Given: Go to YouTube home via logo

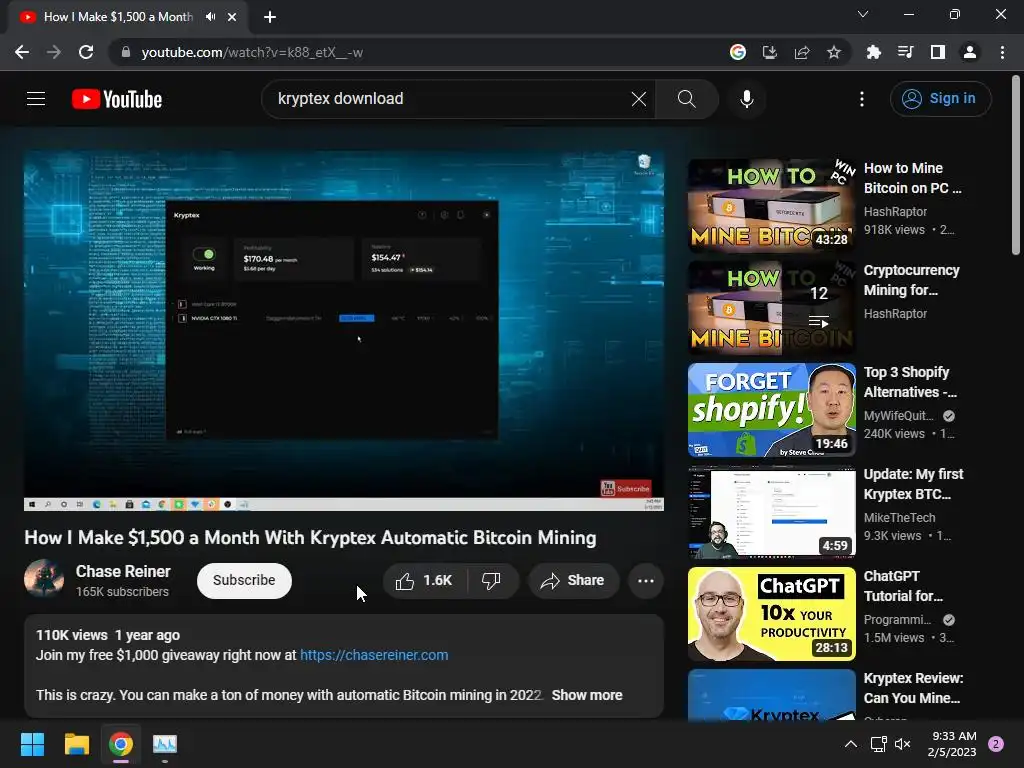Looking at the screenshot, I should pos(117,99).
